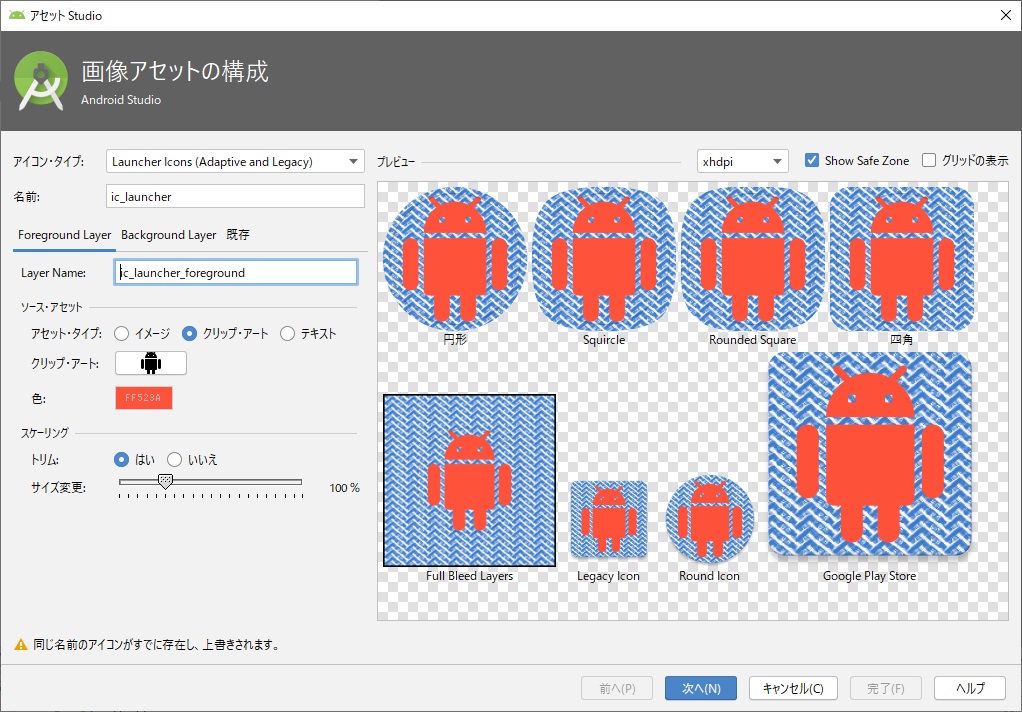Image resolution: width=1022 pixels, height=712 pixels.
Task: Switch to 既存 tab
Action: (x=238, y=235)
